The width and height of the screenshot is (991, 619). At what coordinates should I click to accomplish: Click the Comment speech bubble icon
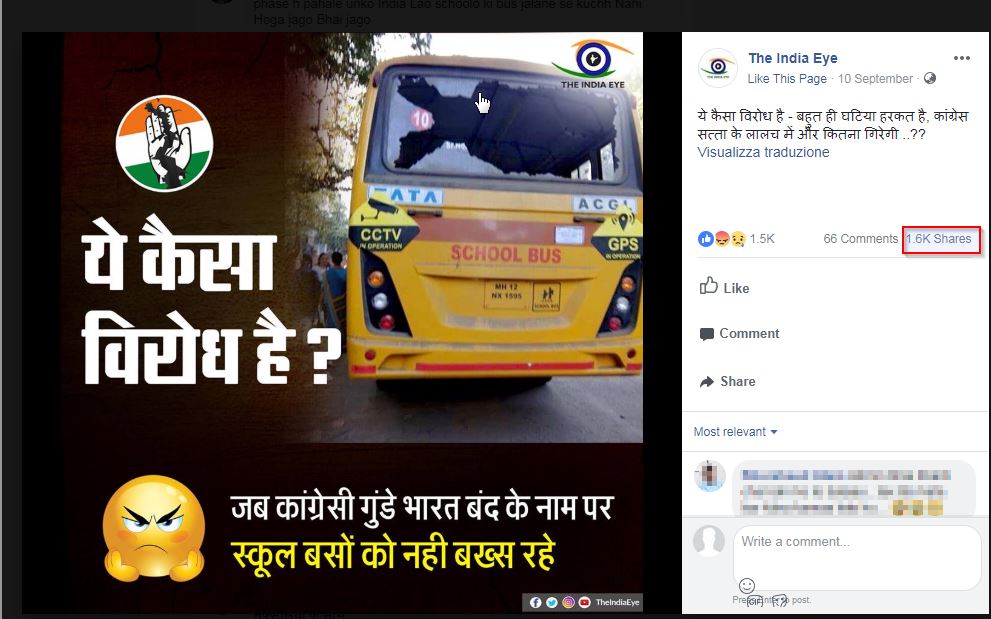[707, 334]
